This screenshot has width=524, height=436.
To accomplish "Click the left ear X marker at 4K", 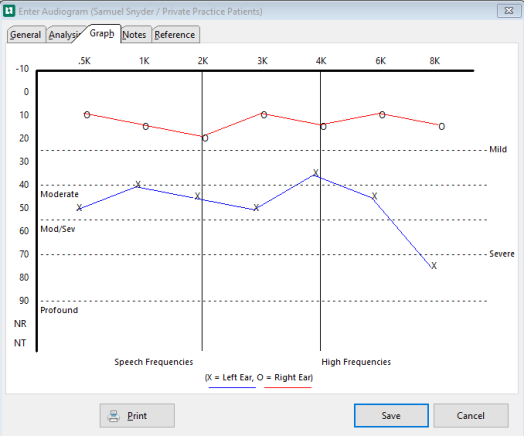I will [x=315, y=173].
